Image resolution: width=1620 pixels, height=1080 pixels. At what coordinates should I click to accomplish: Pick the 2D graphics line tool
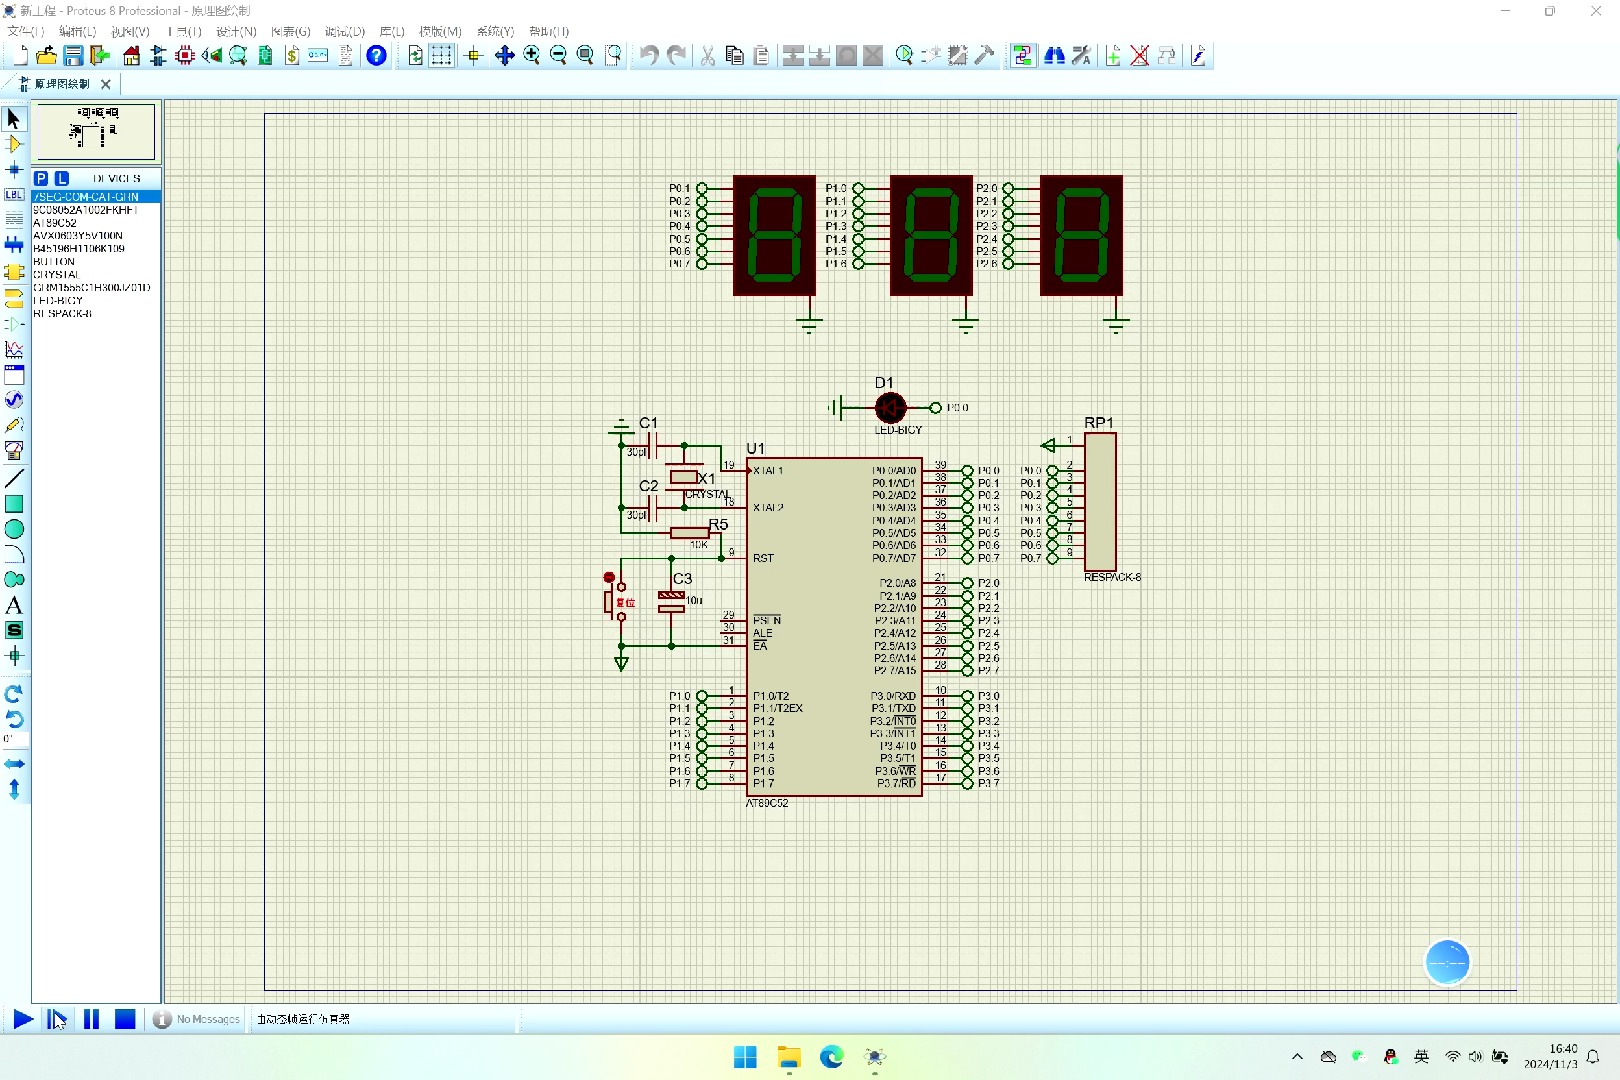coord(14,478)
